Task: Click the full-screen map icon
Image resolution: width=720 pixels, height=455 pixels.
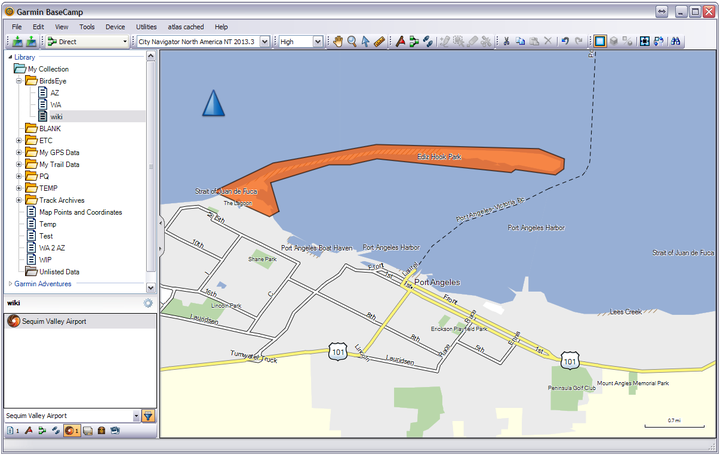Action: [645, 41]
